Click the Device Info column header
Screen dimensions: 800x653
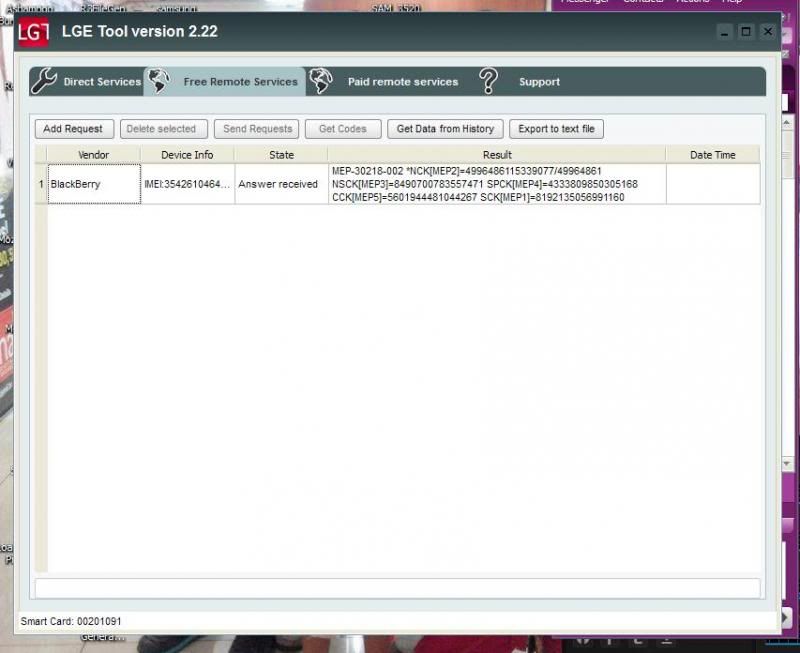point(187,155)
